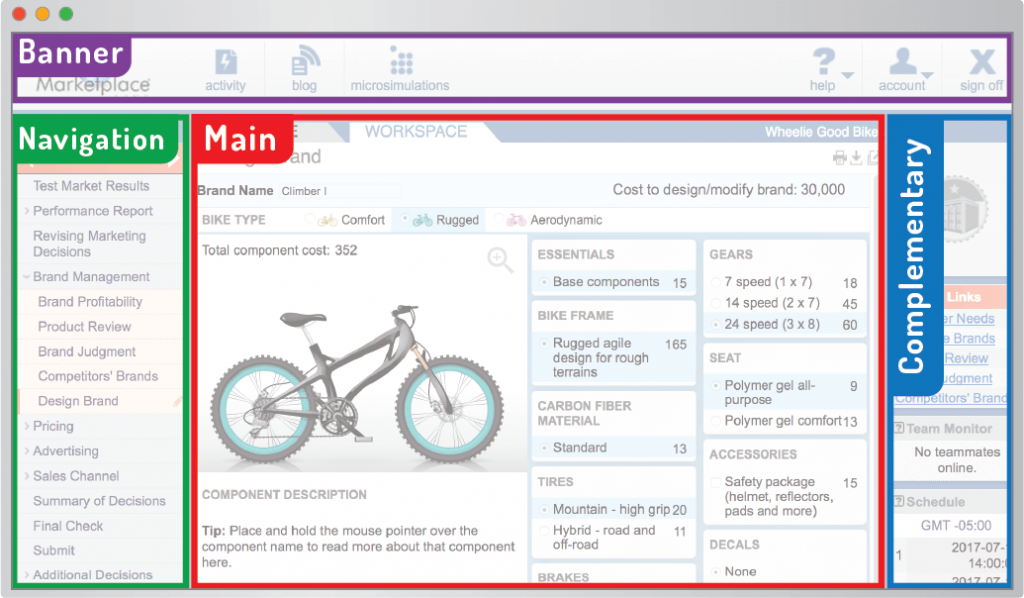Screen dimensions: 1024x598
Task: Select None under Decals
Action: [716, 572]
